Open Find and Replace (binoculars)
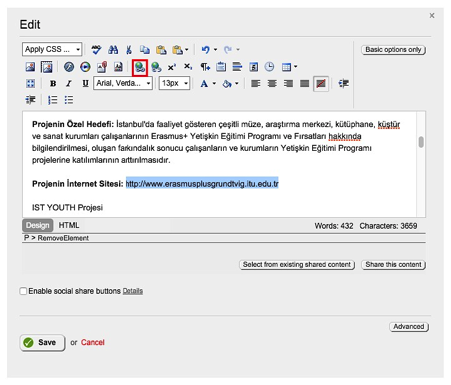This screenshot has width=451, height=385. 113,50
